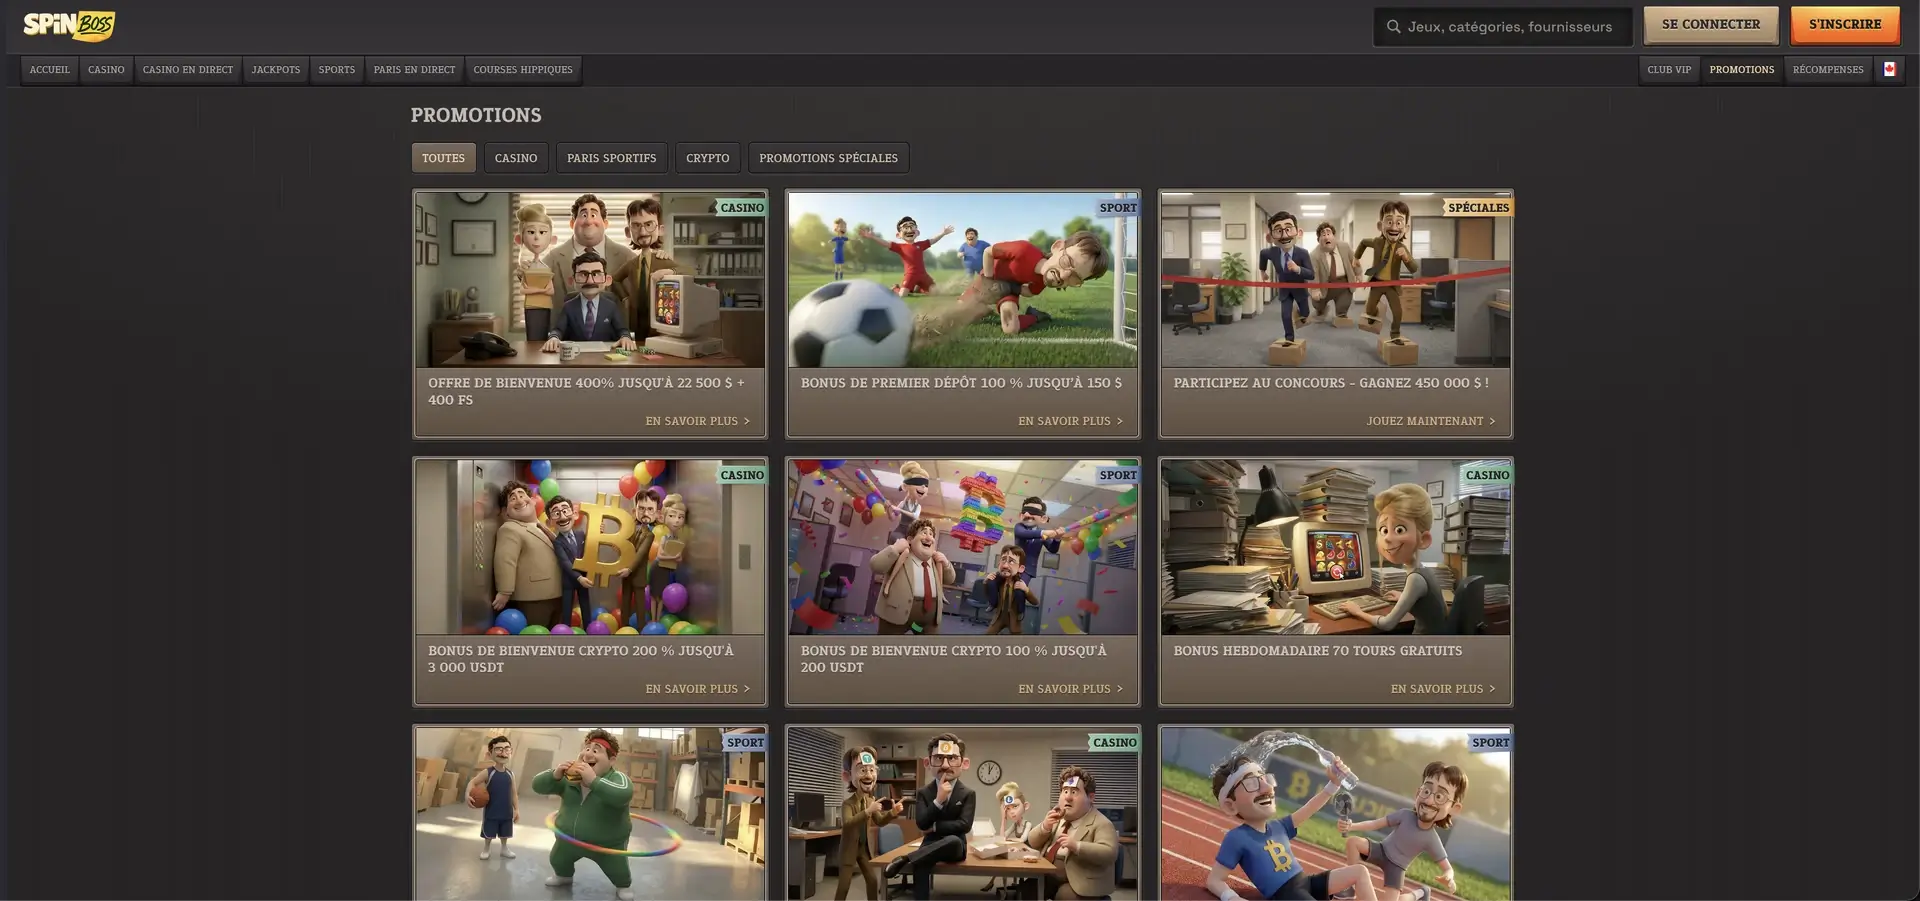Image resolution: width=1920 pixels, height=901 pixels.
Task: Open welcome offer 400% office image
Action: (x=590, y=280)
